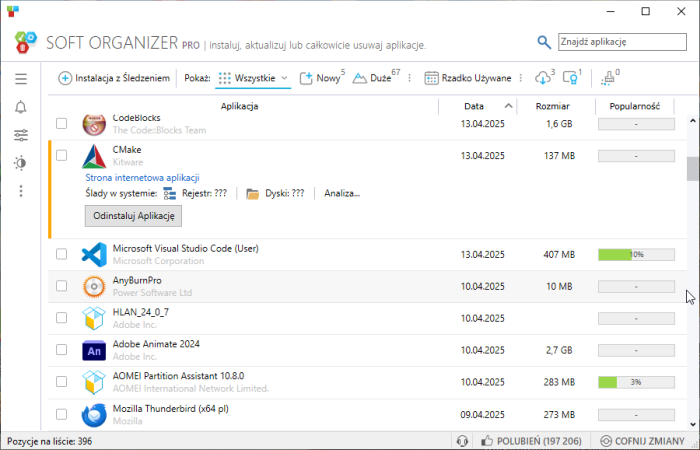This screenshot has height=450, width=700.
Task: Click the CMake triangle logo icon
Action: [x=94, y=156]
